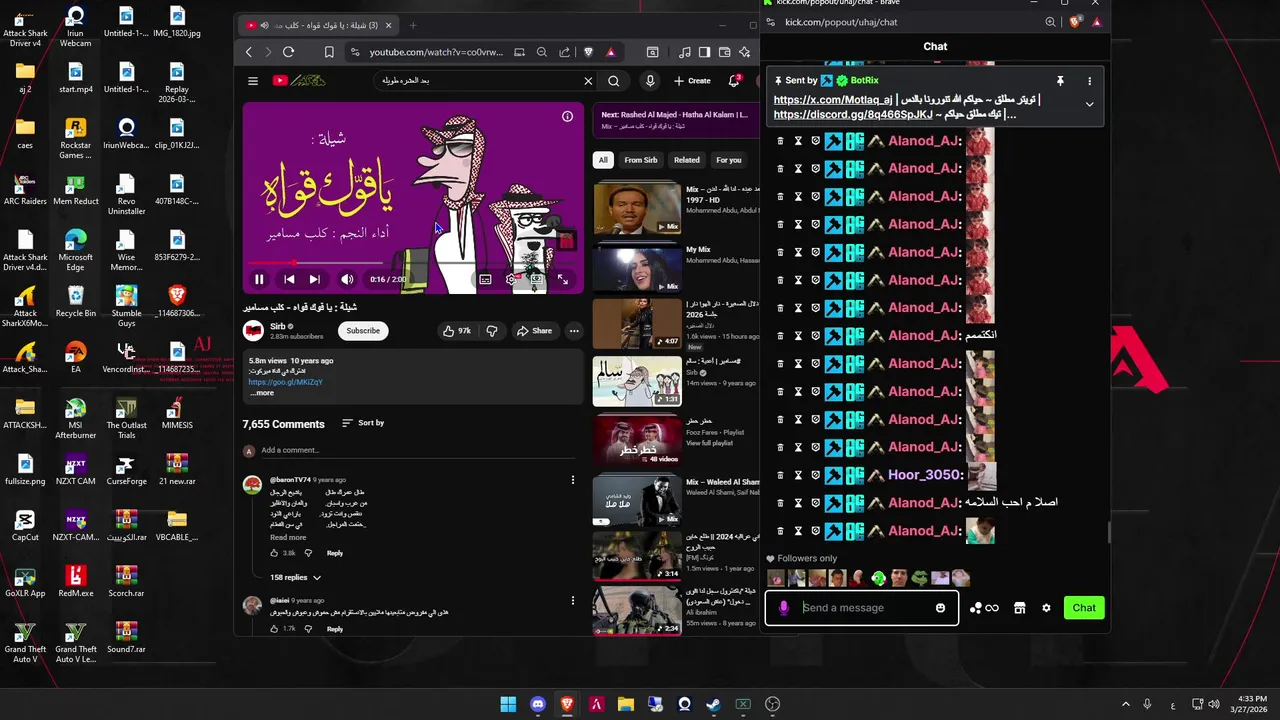1280x720 pixels.
Task: Go to previous video in player
Action: pos(289,280)
